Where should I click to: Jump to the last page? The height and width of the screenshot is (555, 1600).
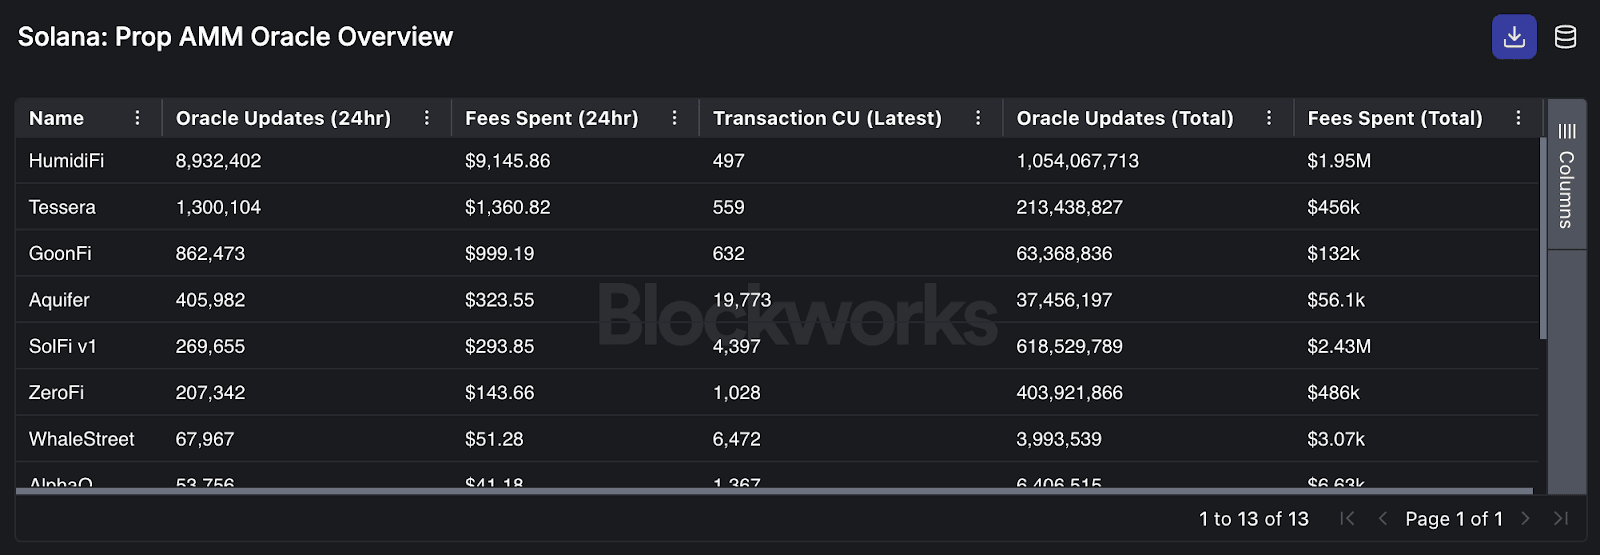point(1561,518)
